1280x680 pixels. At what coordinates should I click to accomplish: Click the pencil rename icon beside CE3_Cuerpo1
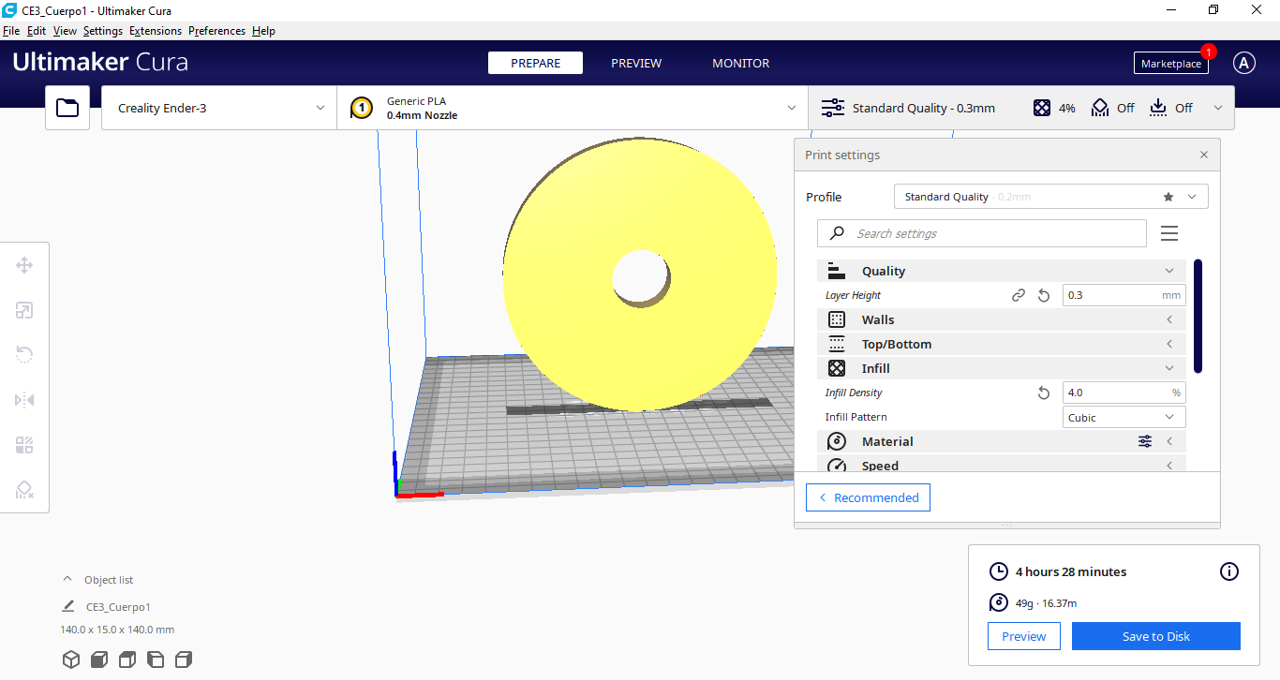[68, 606]
